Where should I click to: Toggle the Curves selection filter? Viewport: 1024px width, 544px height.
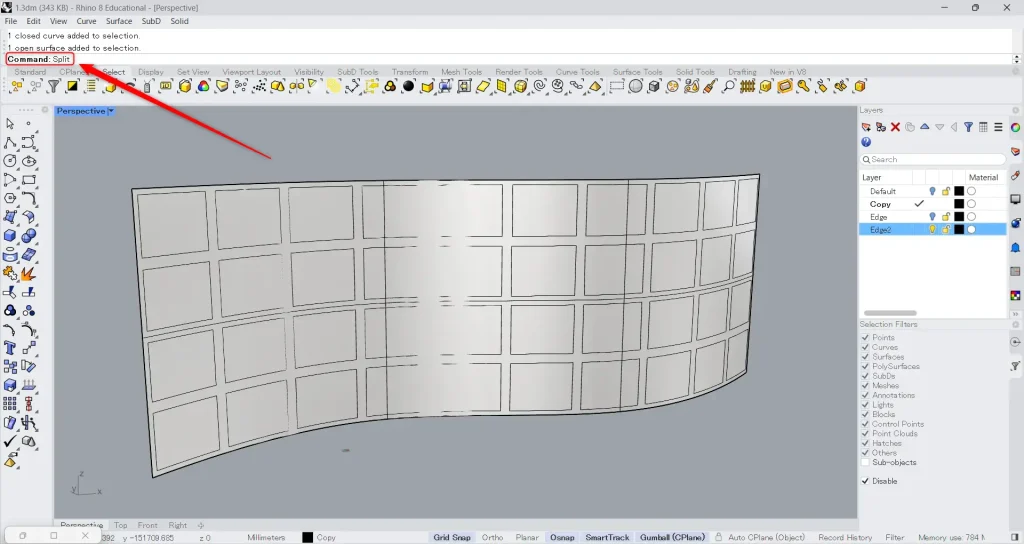click(x=865, y=347)
